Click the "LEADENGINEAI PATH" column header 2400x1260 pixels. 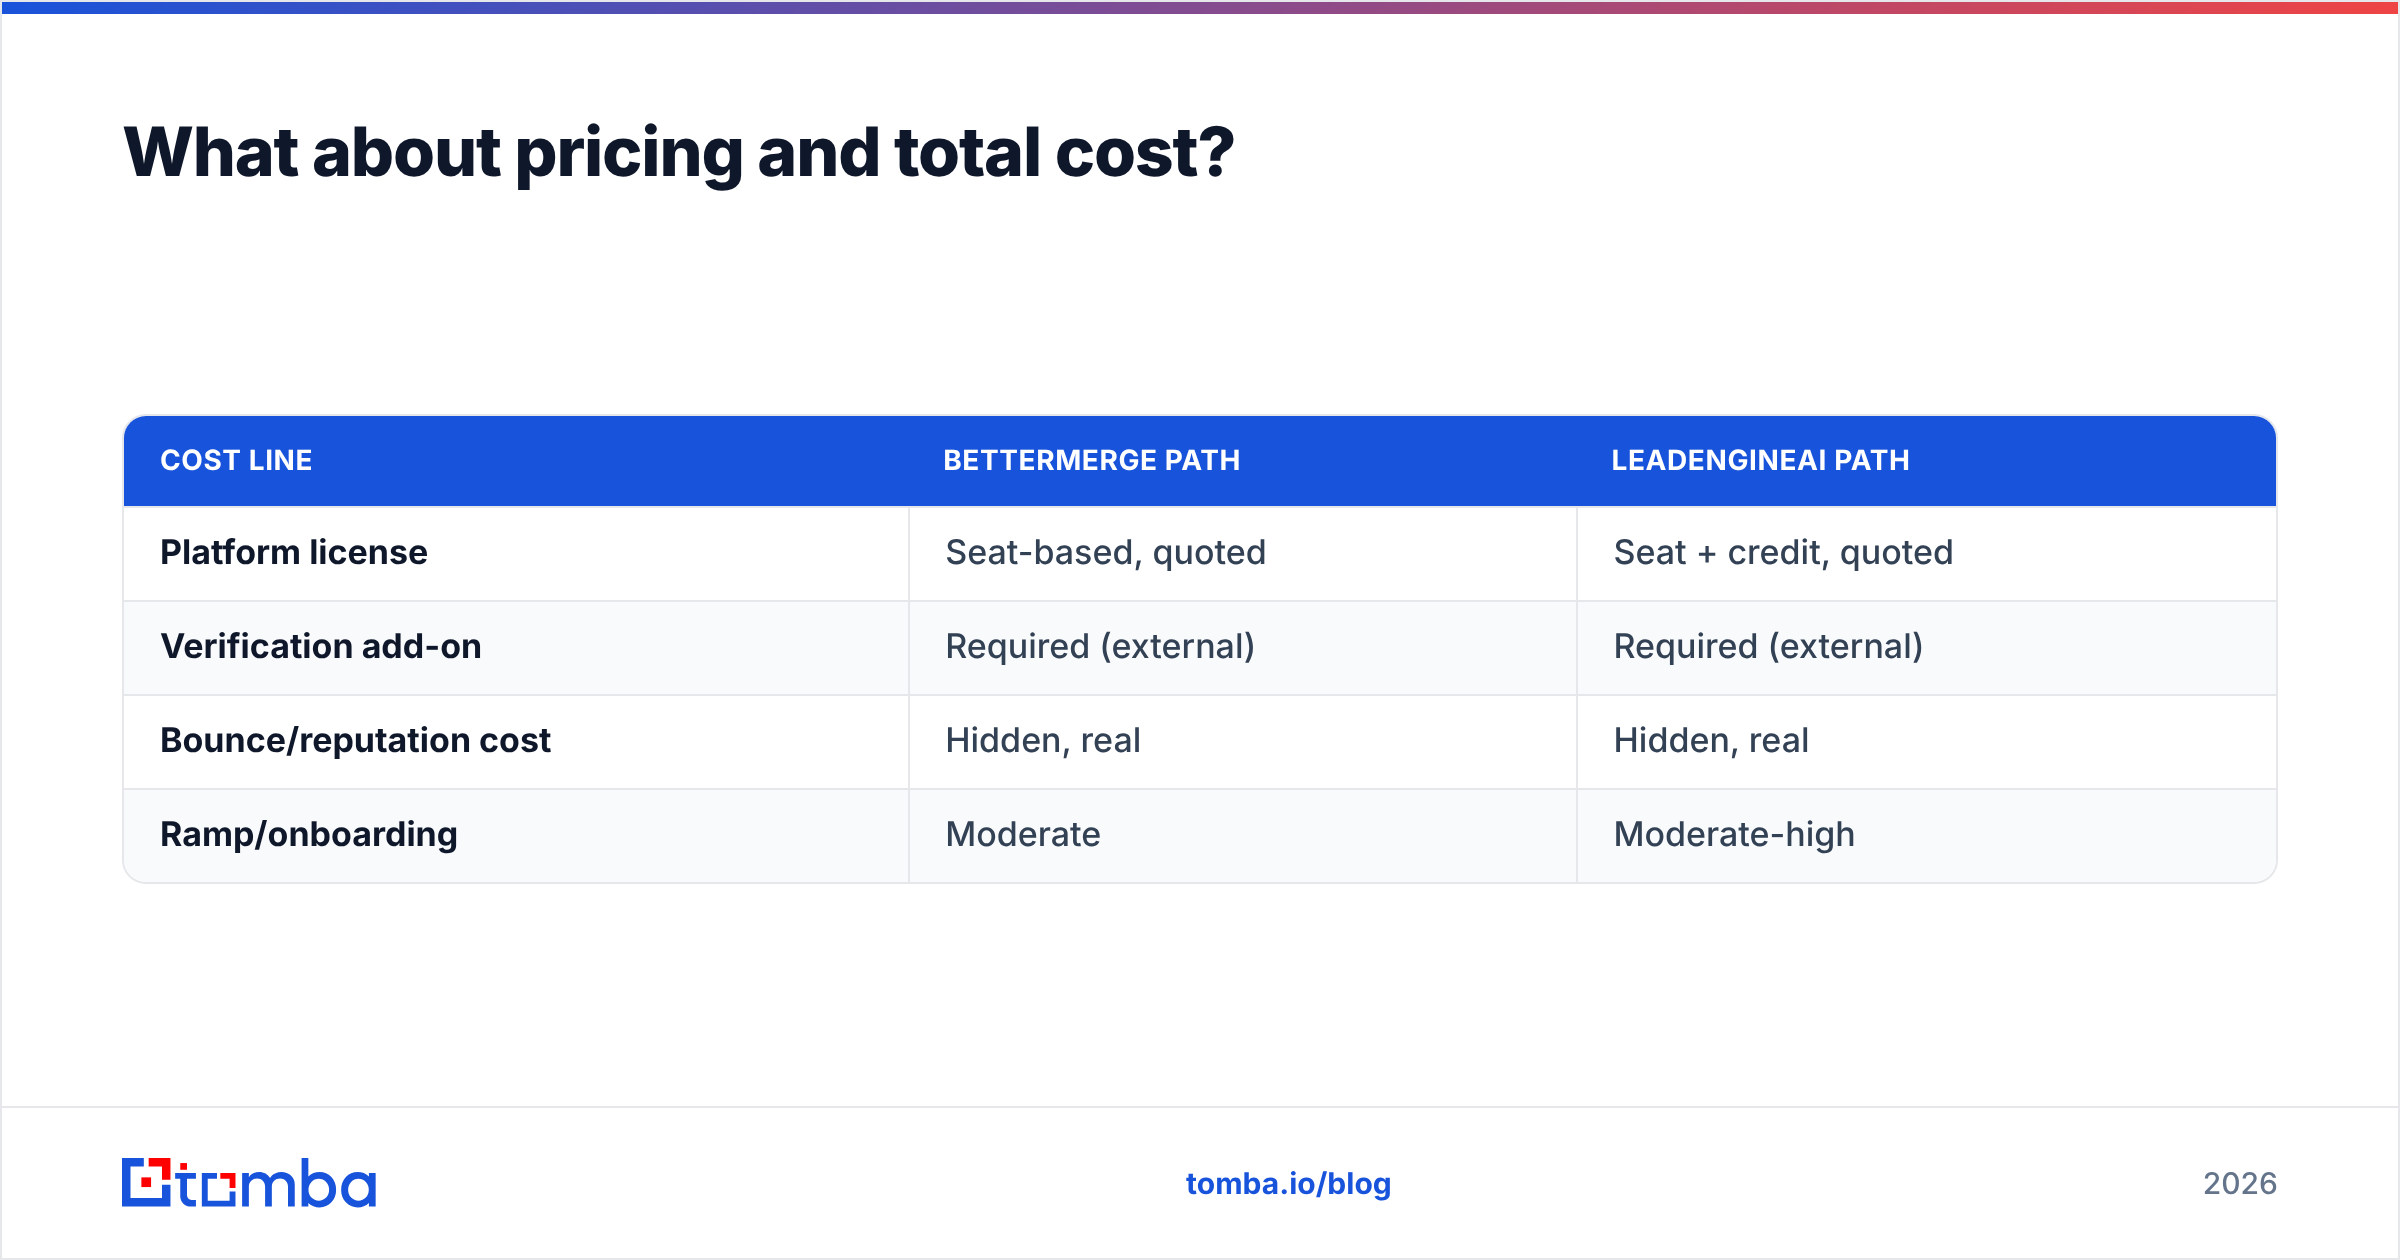coord(1760,460)
